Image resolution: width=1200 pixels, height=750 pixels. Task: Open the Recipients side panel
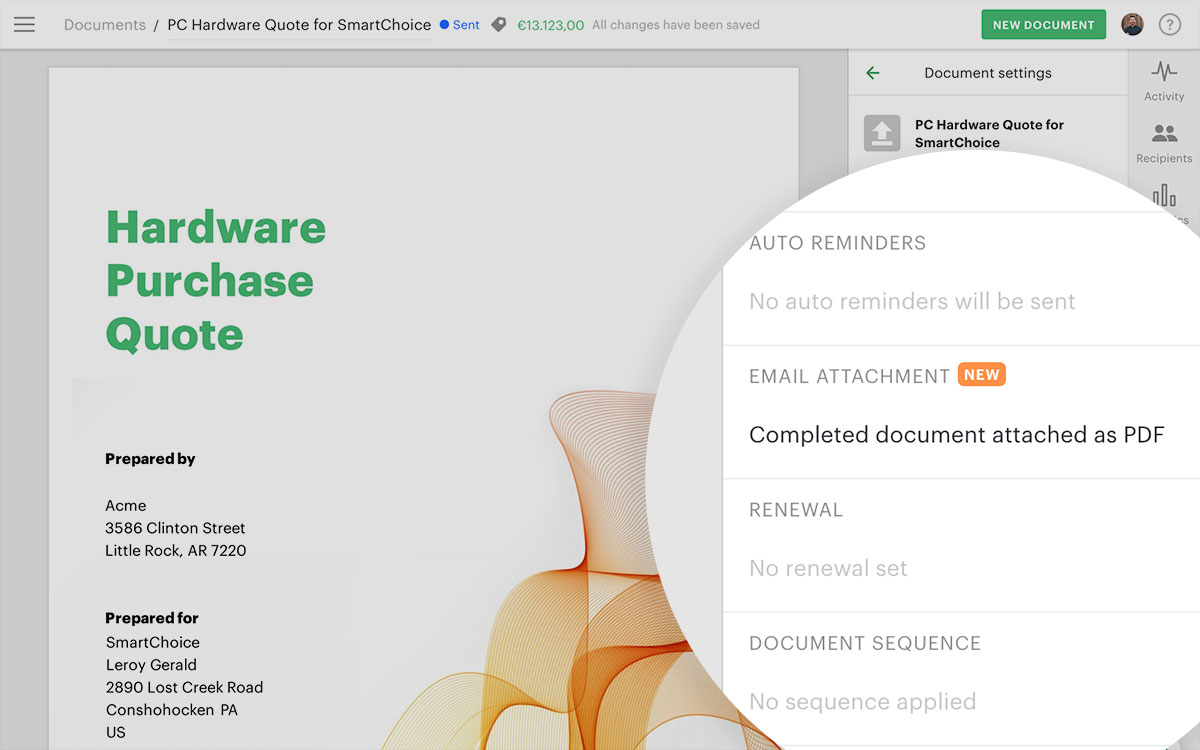pyautogui.click(x=1164, y=143)
